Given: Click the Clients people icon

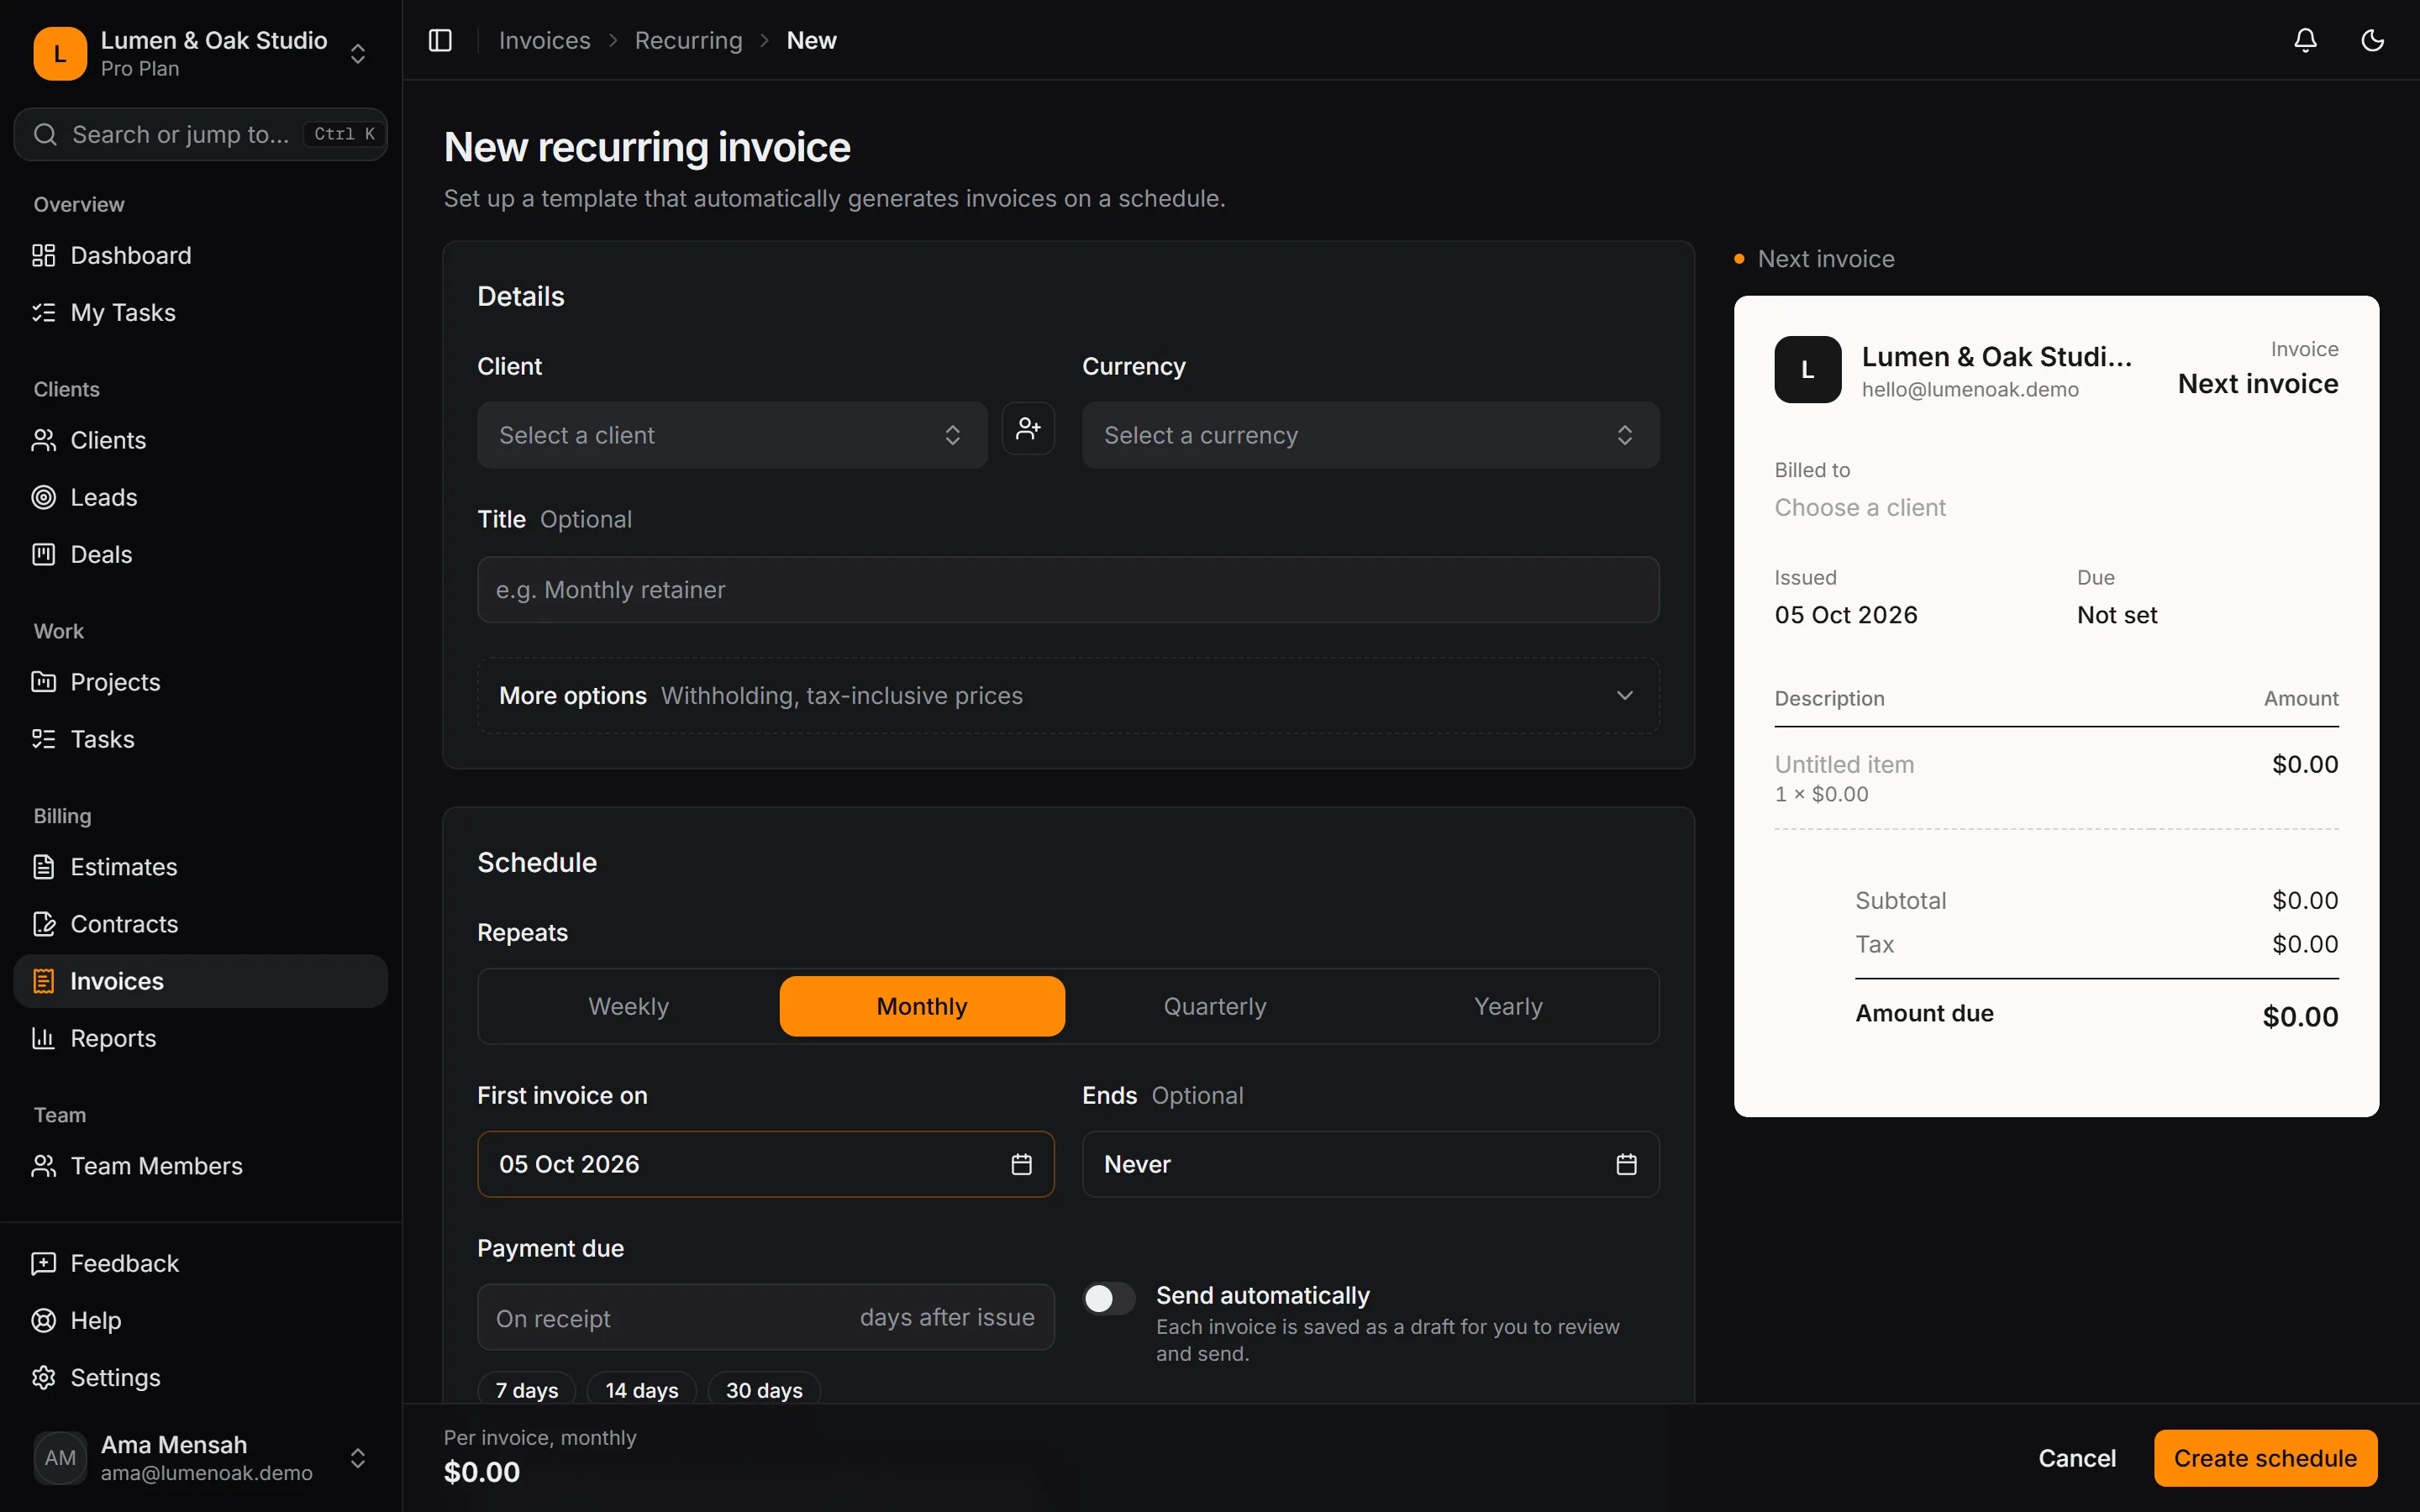Looking at the screenshot, I should (x=43, y=440).
